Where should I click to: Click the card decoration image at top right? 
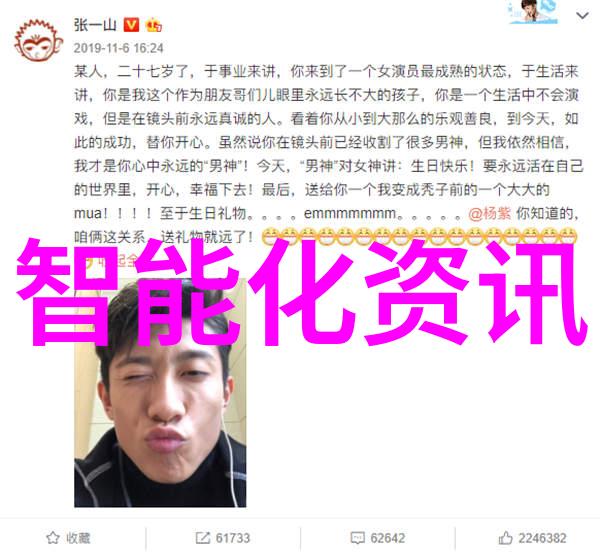point(533,12)
